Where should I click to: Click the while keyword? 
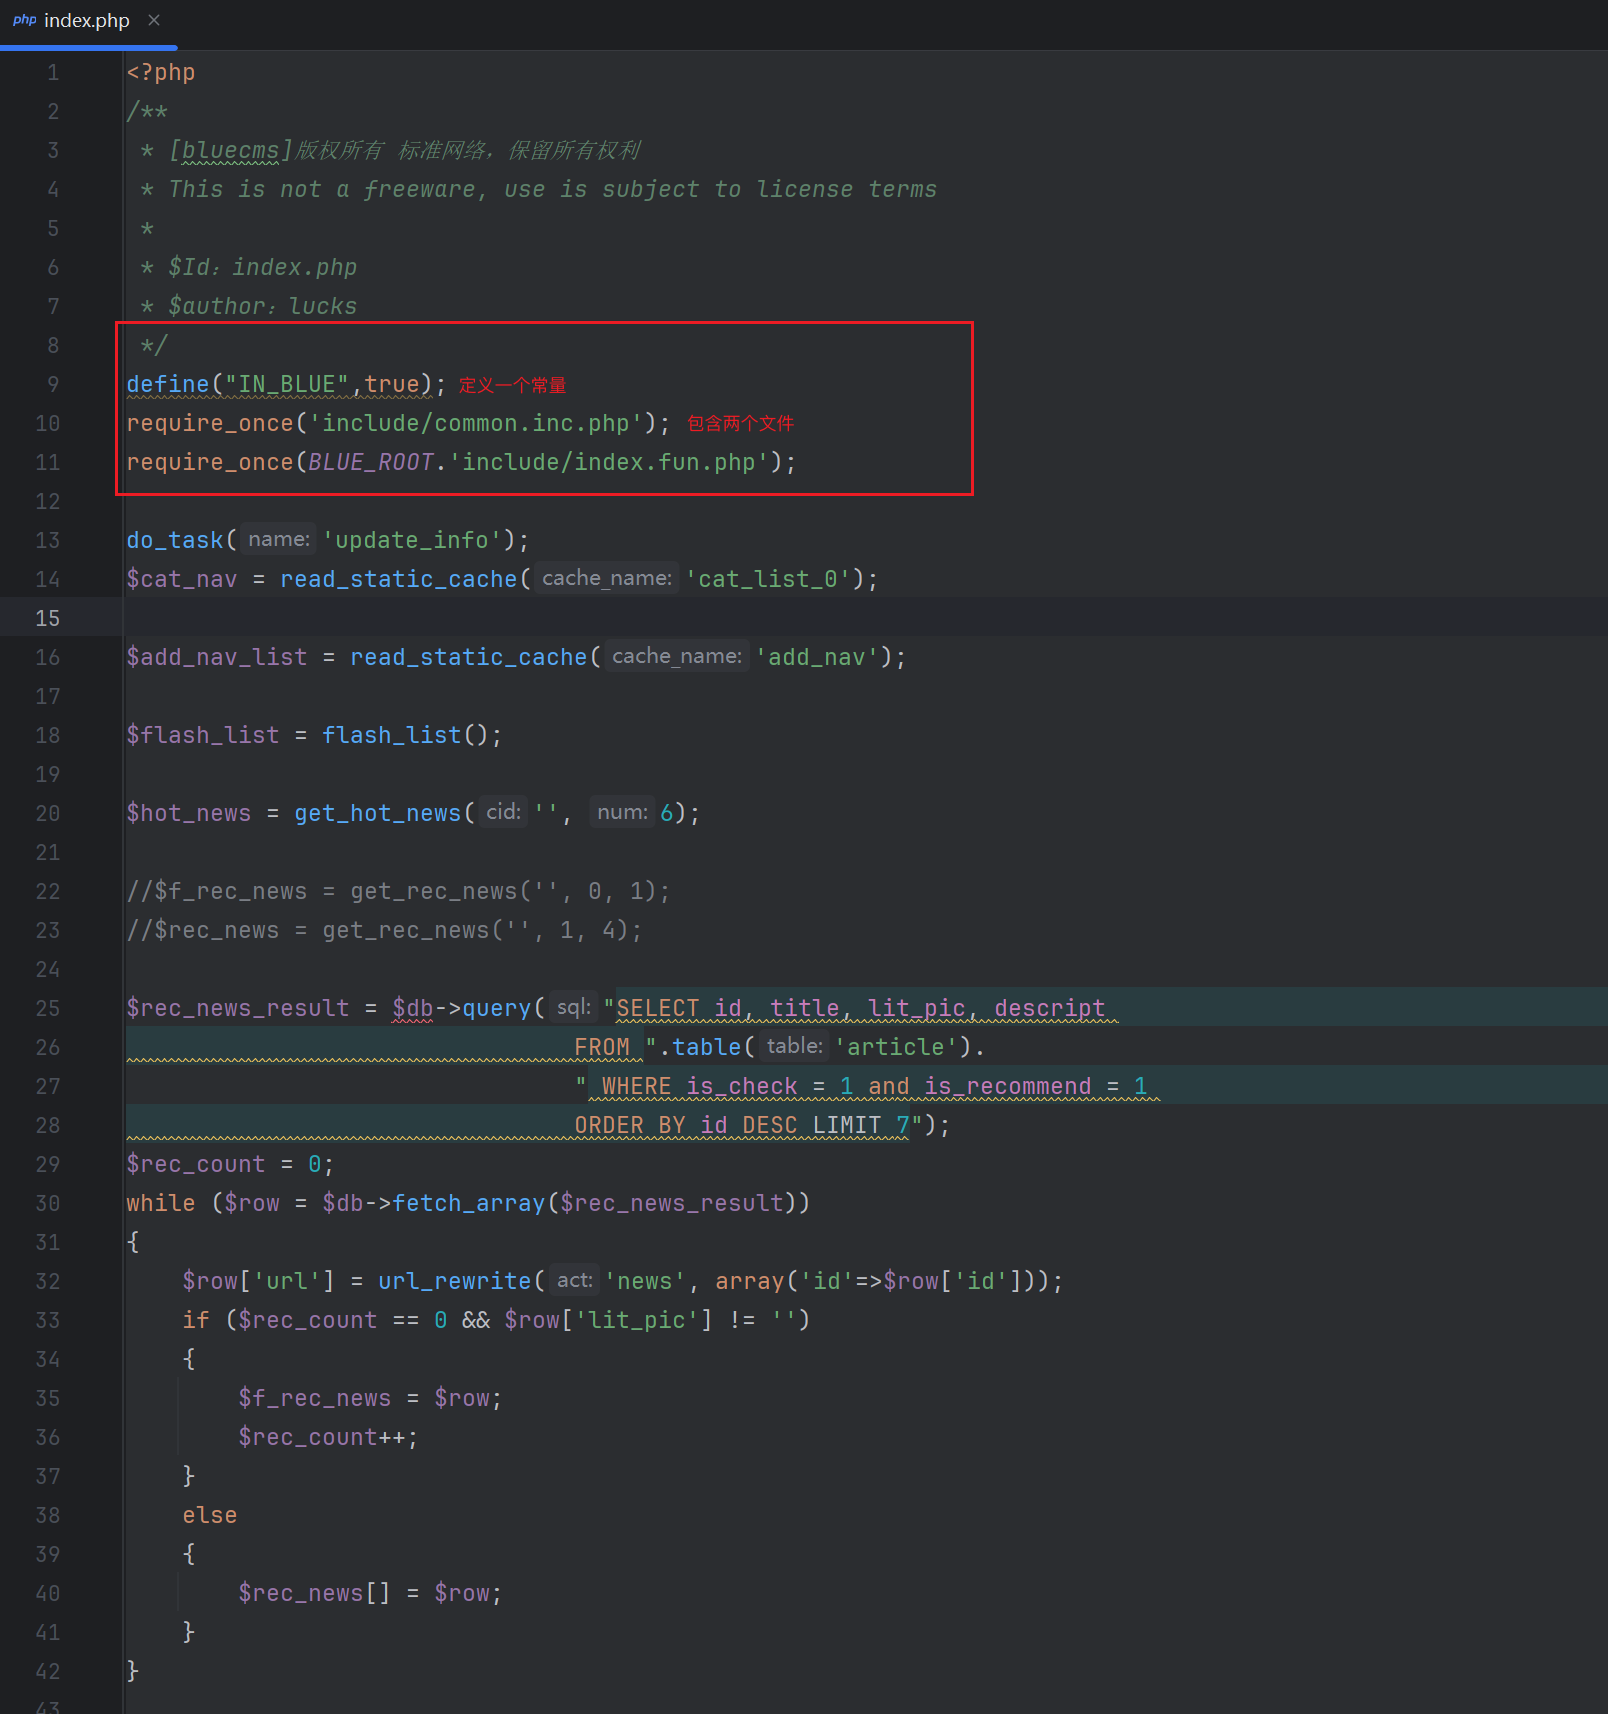(x=160, y=1203)
